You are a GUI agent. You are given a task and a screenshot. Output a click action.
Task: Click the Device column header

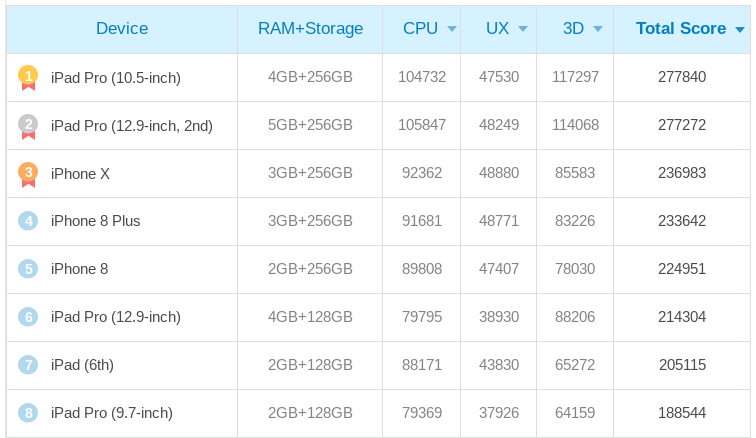pyautogui.click(x=122, y=28)
